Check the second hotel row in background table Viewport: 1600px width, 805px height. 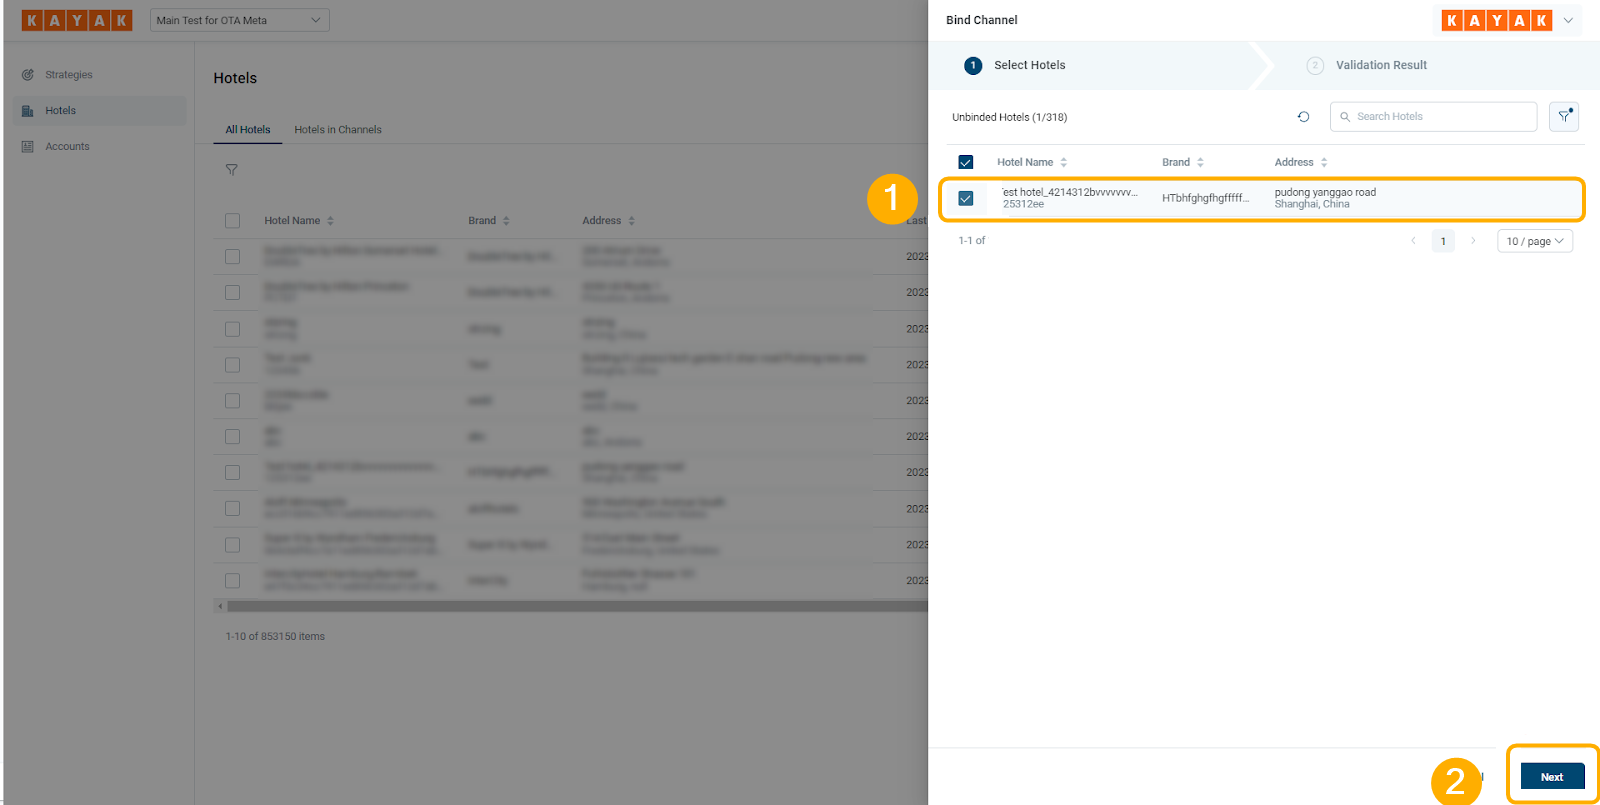233,293
